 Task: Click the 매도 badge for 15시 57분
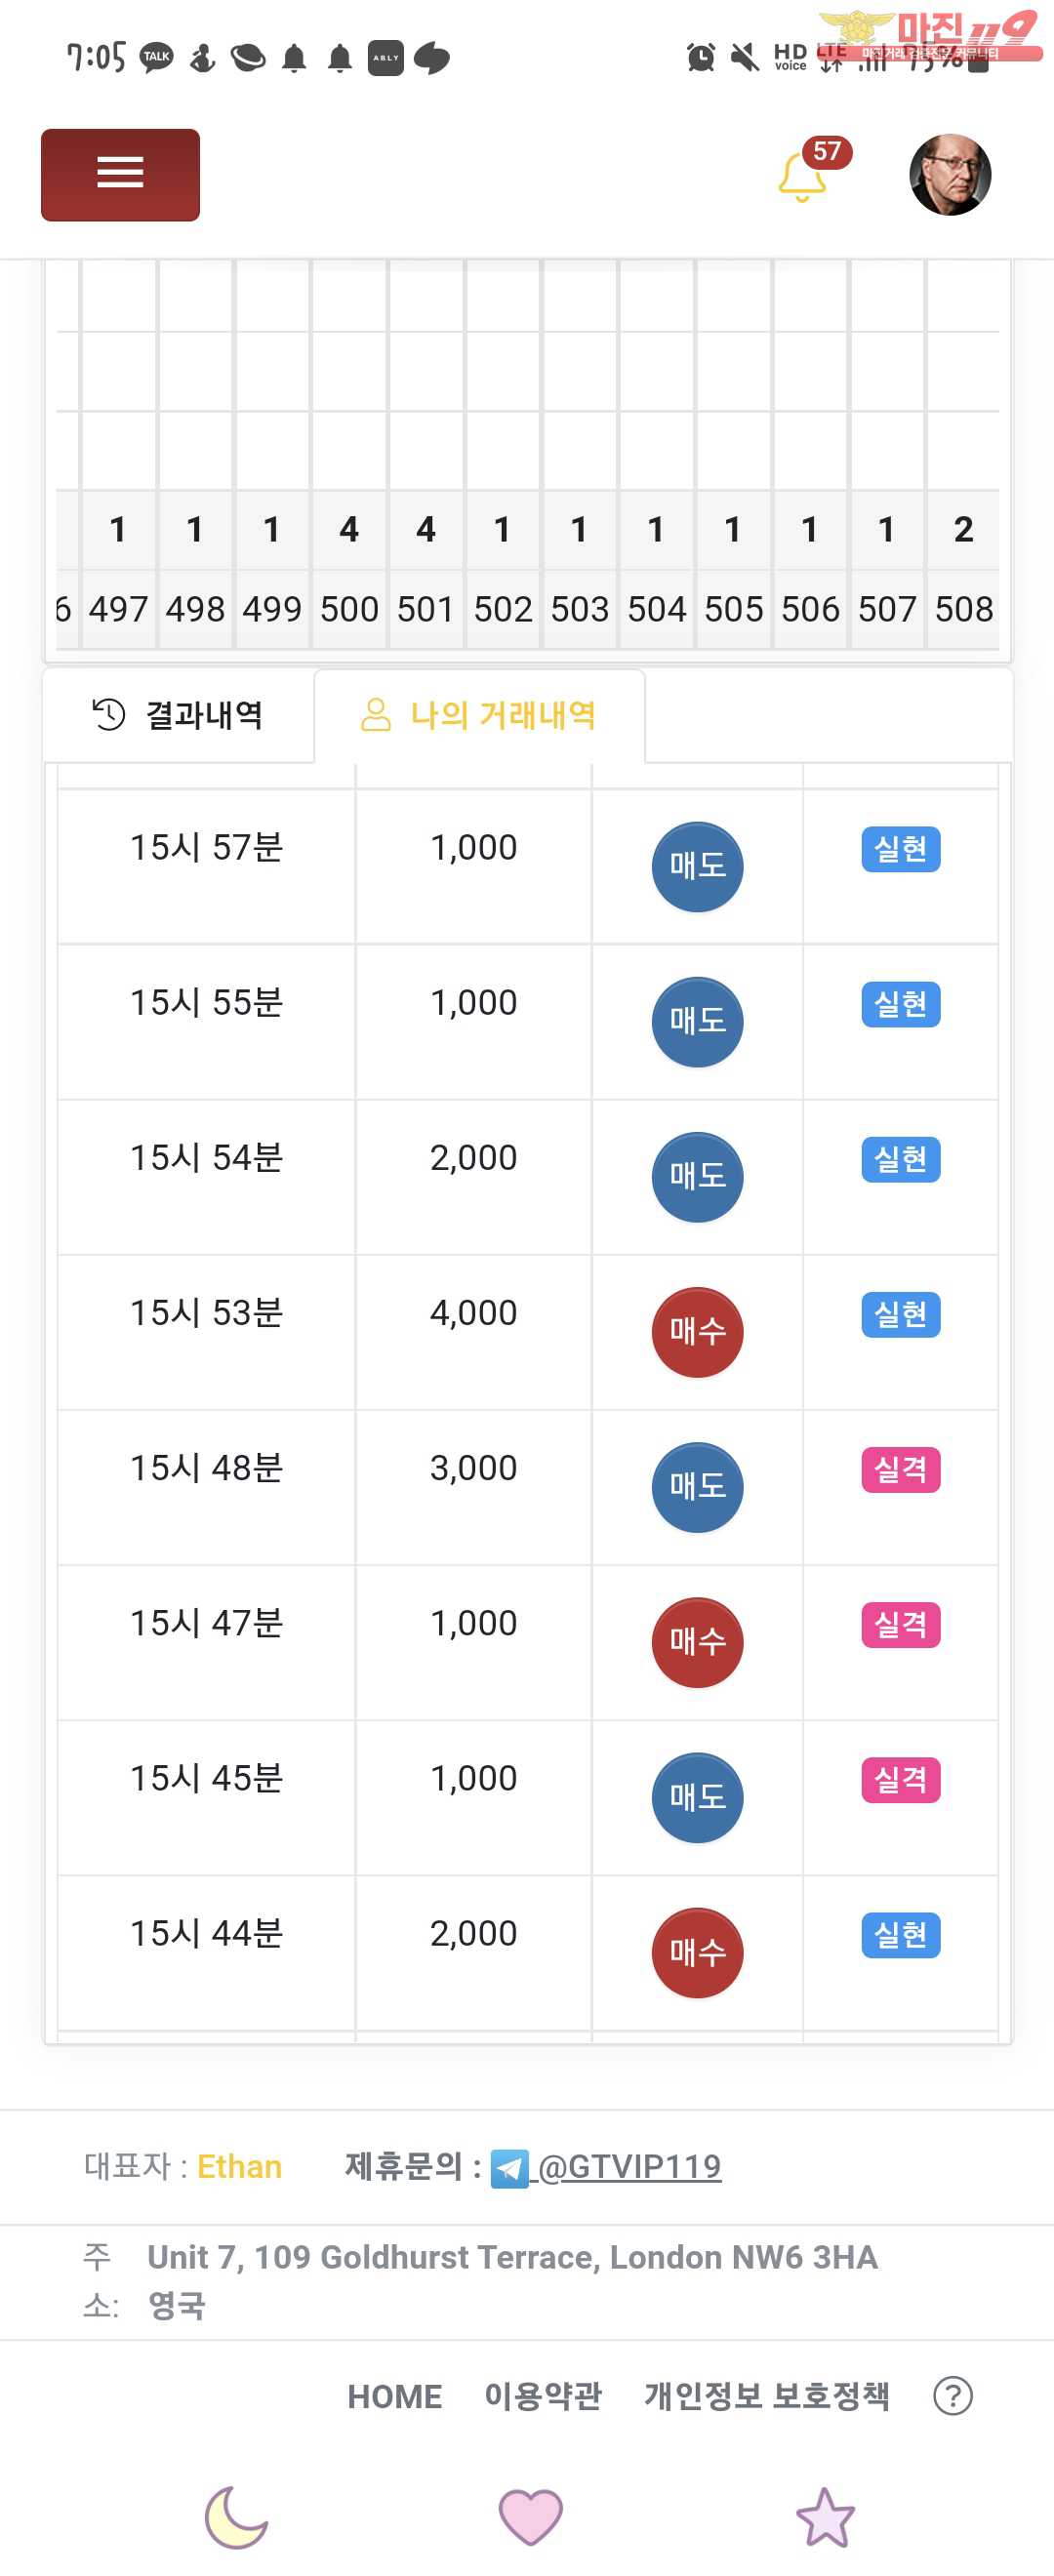click(x=697, y=866)
